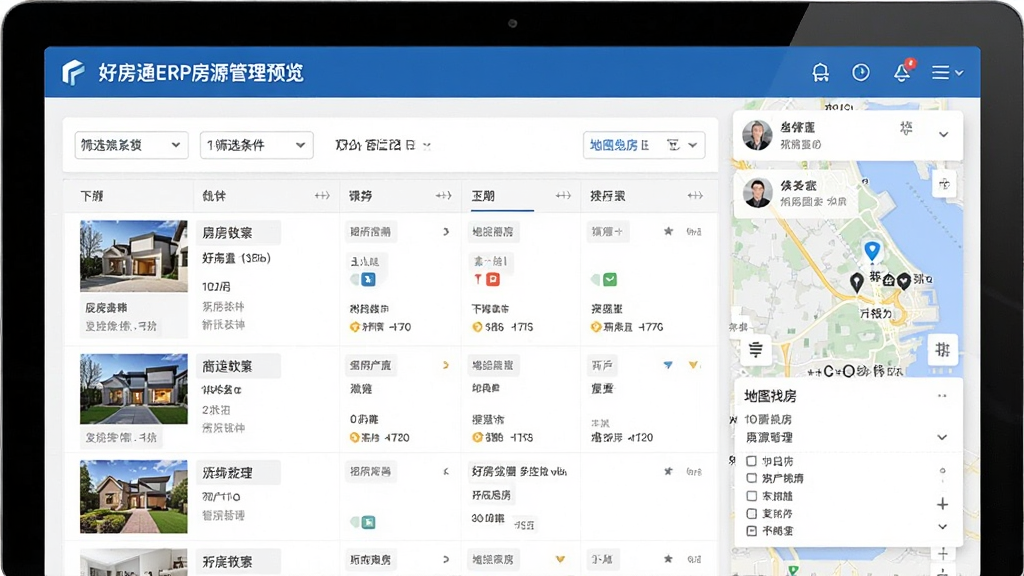
Task: Expand first row's gray chevron in 谭势 column
Action: coord(446,232)
